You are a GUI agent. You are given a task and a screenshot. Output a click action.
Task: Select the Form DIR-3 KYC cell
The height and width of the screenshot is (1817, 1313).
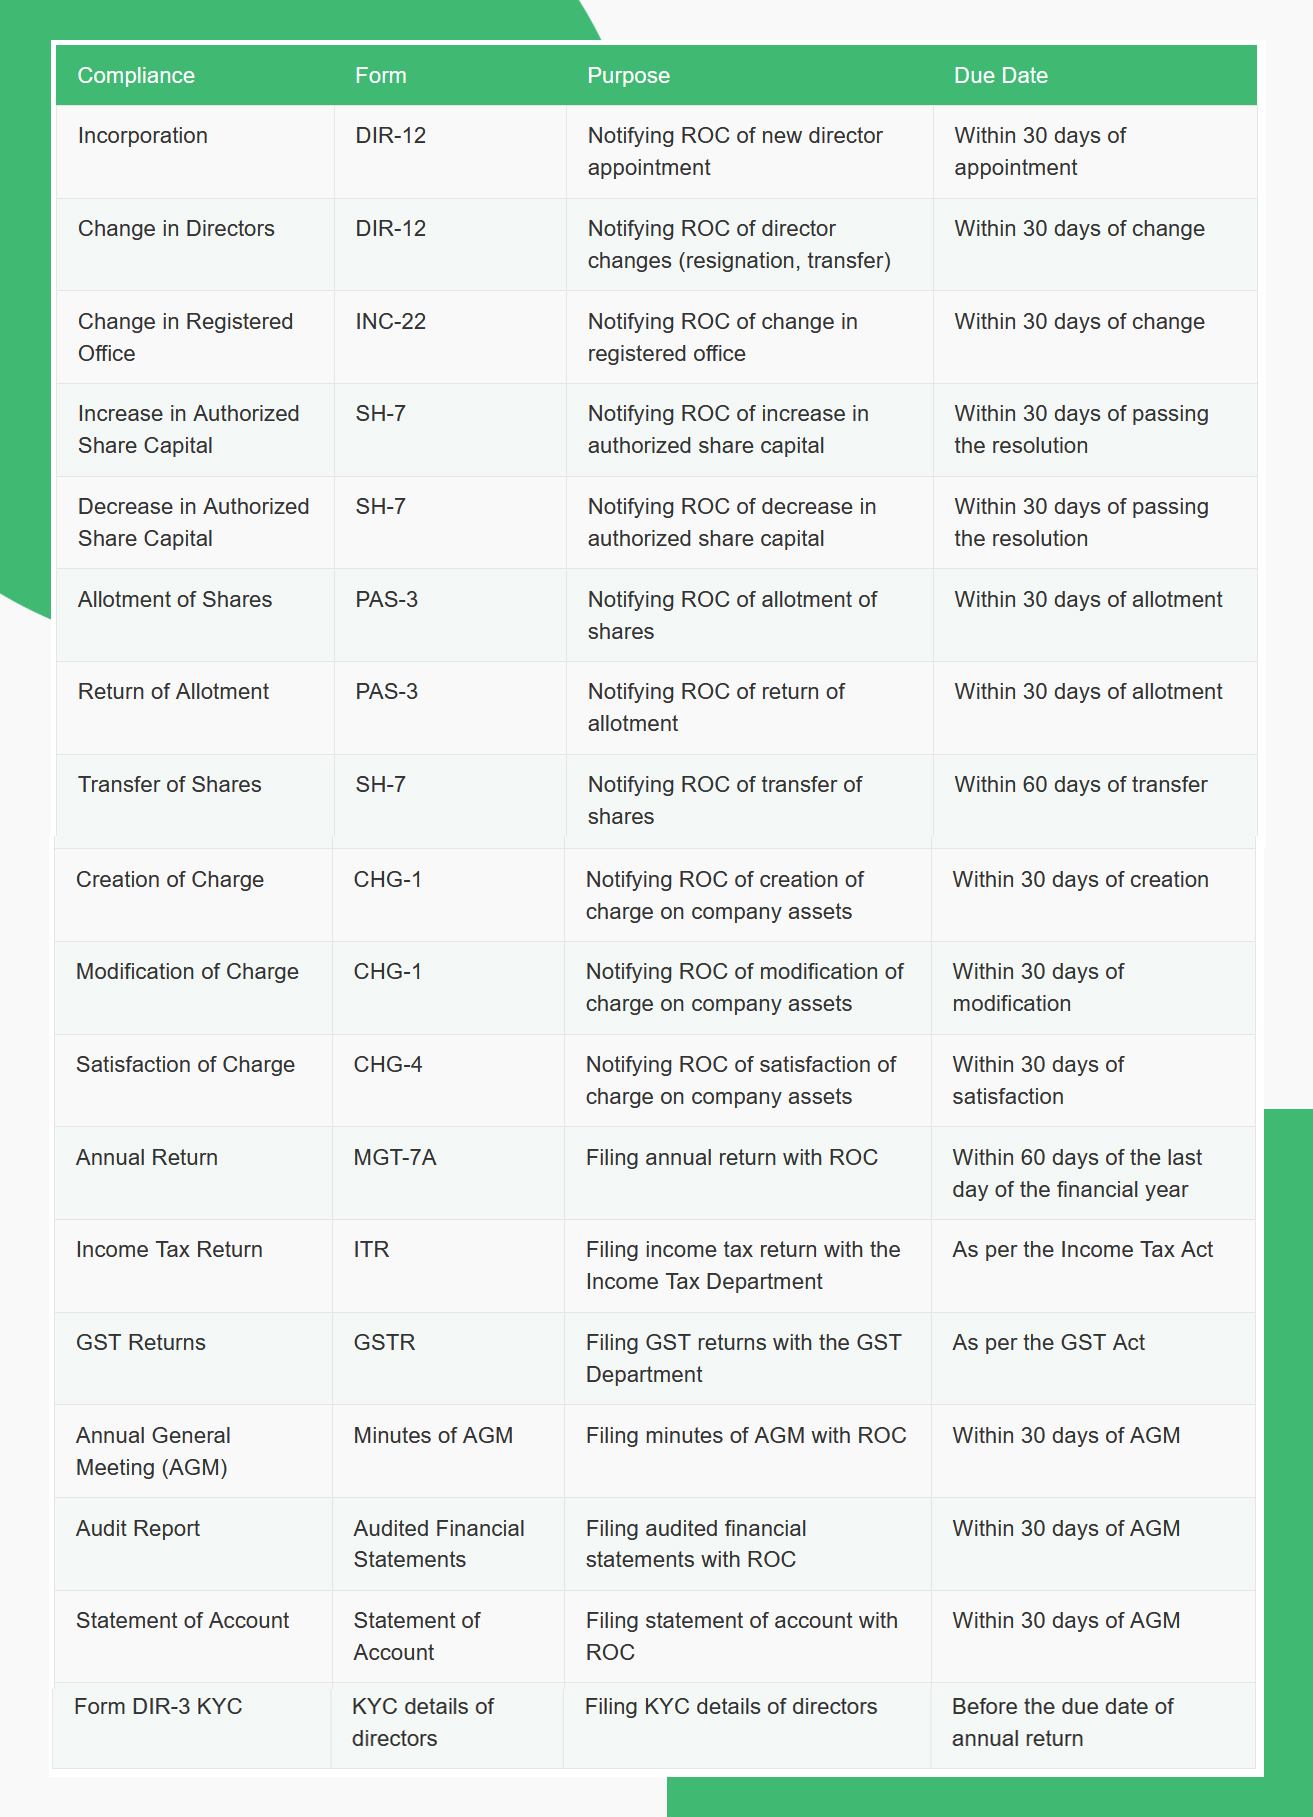pos(158,1707)
